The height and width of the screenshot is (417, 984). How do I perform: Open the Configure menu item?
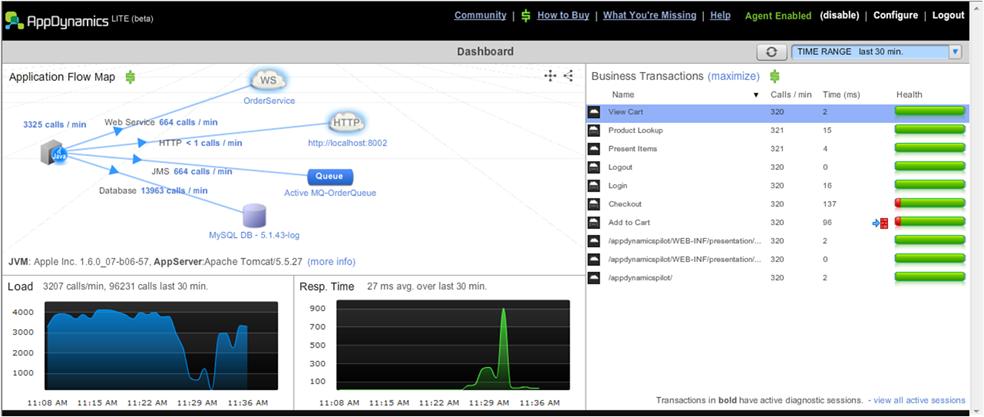click(895, 16)
